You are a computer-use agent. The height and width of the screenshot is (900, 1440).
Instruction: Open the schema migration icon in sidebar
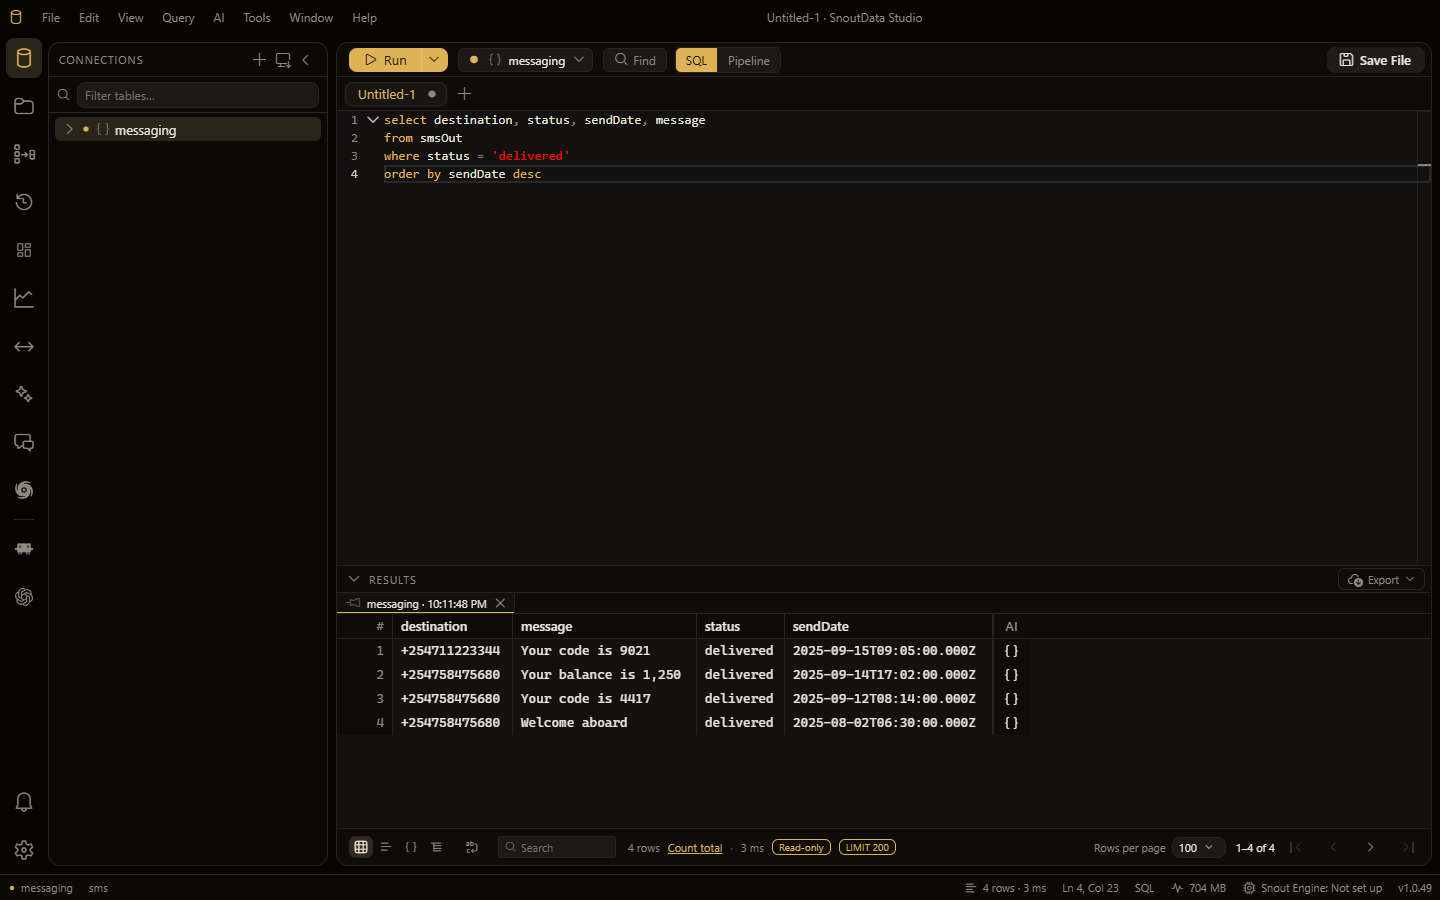[x=24, y=154]
